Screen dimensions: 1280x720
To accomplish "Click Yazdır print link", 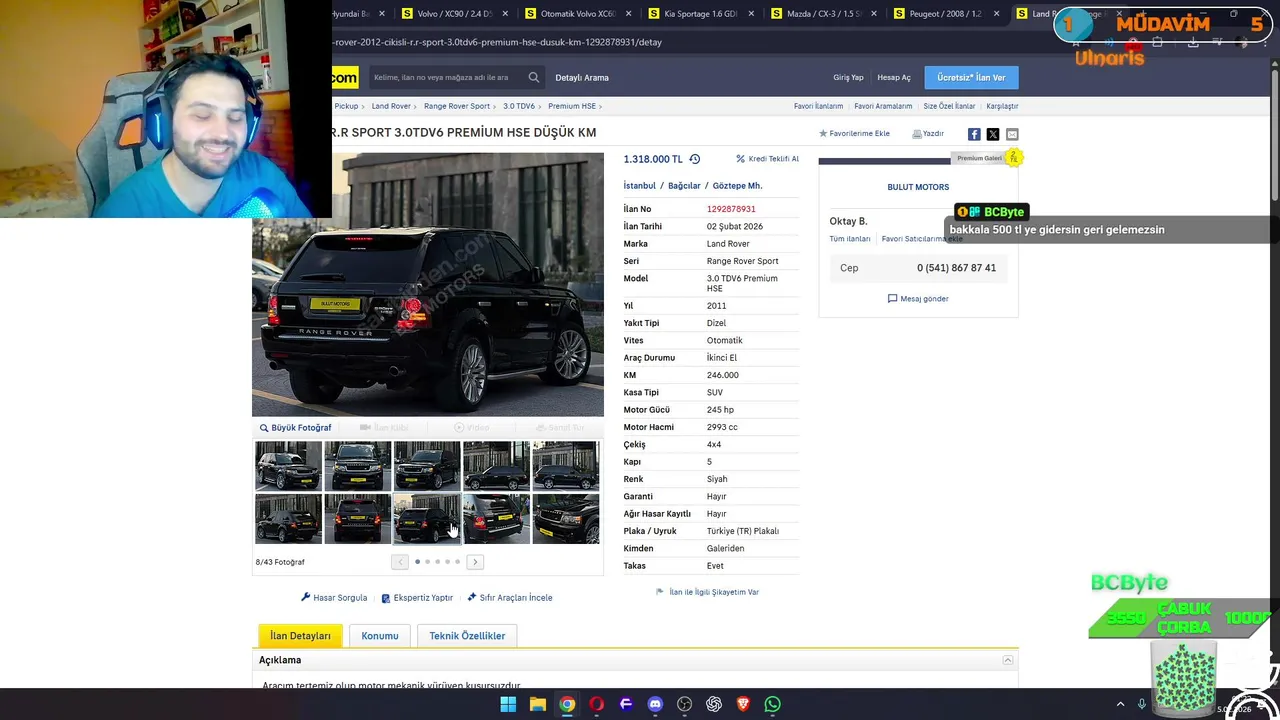I will tap(928, 133).
